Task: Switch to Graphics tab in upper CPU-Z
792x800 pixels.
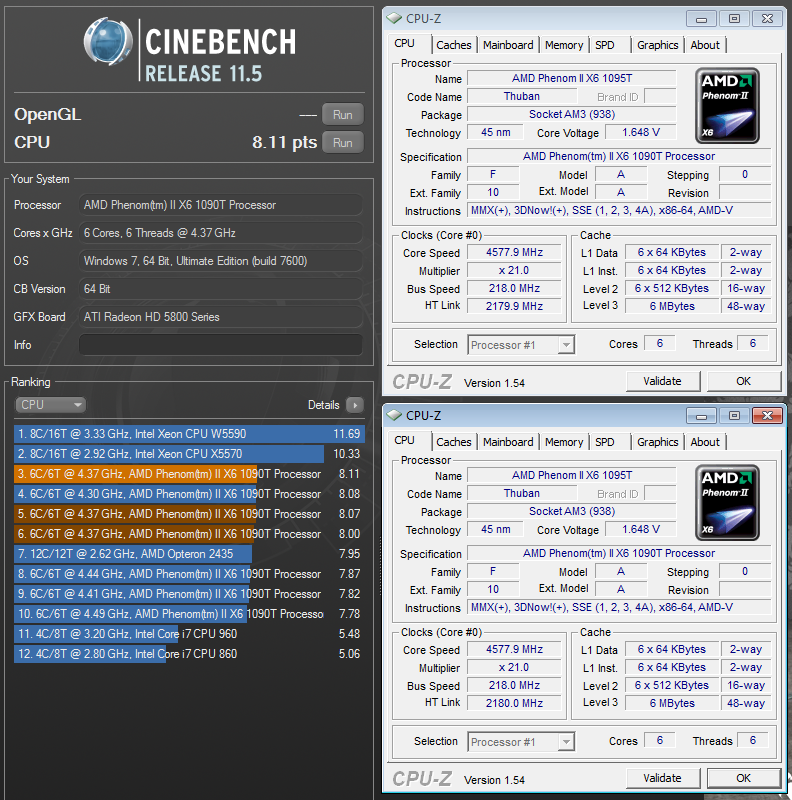Action: click(657, 45)
